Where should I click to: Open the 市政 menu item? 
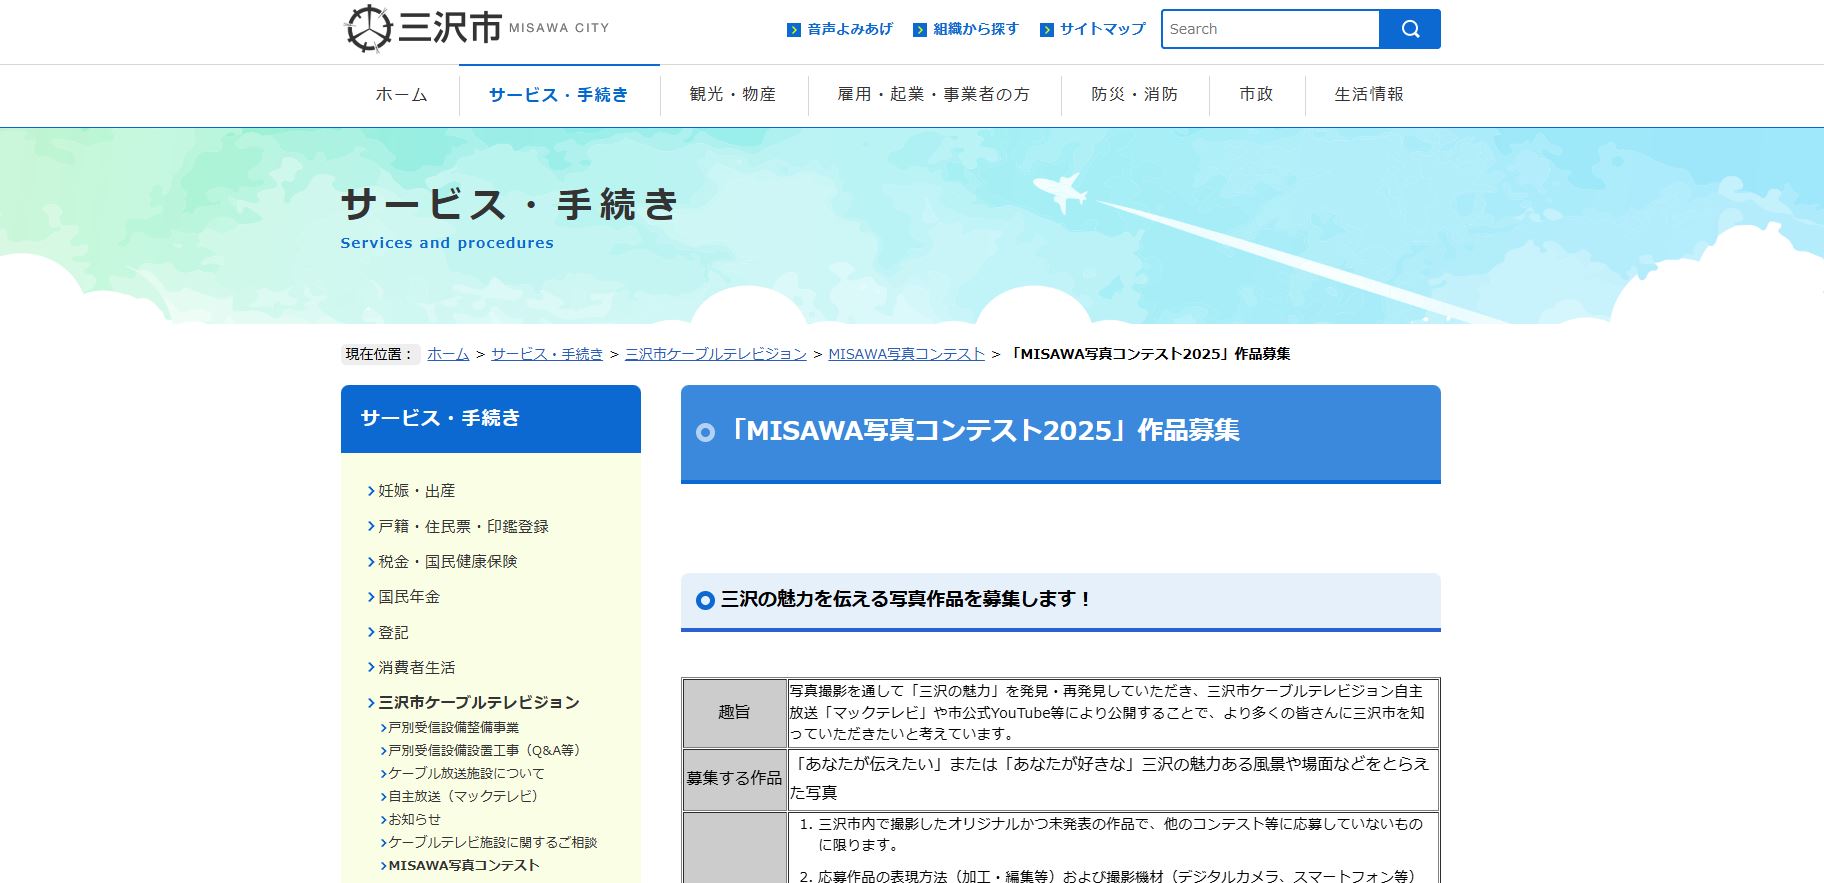[1256, 94]
